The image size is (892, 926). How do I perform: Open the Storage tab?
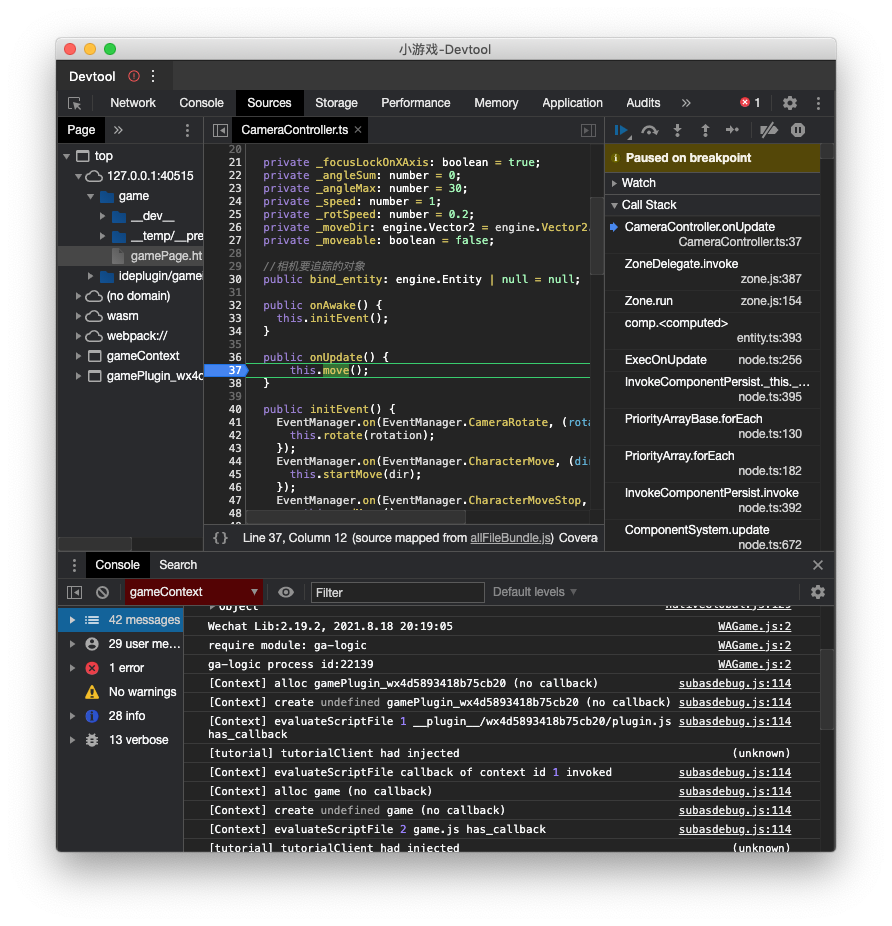[336, 103]
